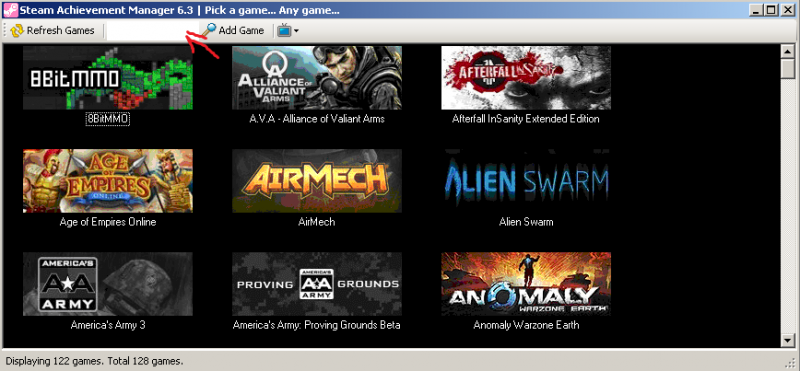Click the scrollbar up arrow
This screenshot has height=371, width=800.
(788, 52)
